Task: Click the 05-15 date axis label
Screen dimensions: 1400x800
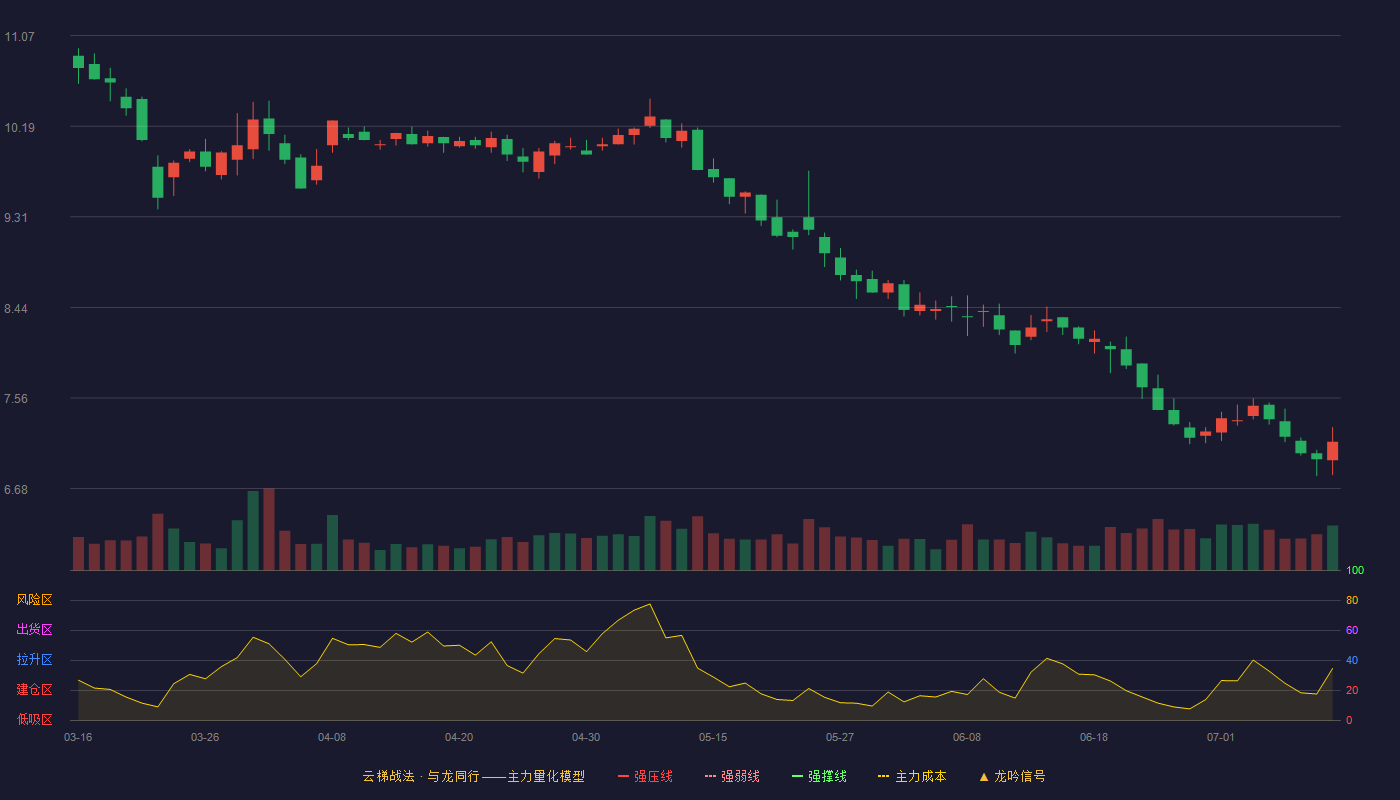Action: point(713,737)
